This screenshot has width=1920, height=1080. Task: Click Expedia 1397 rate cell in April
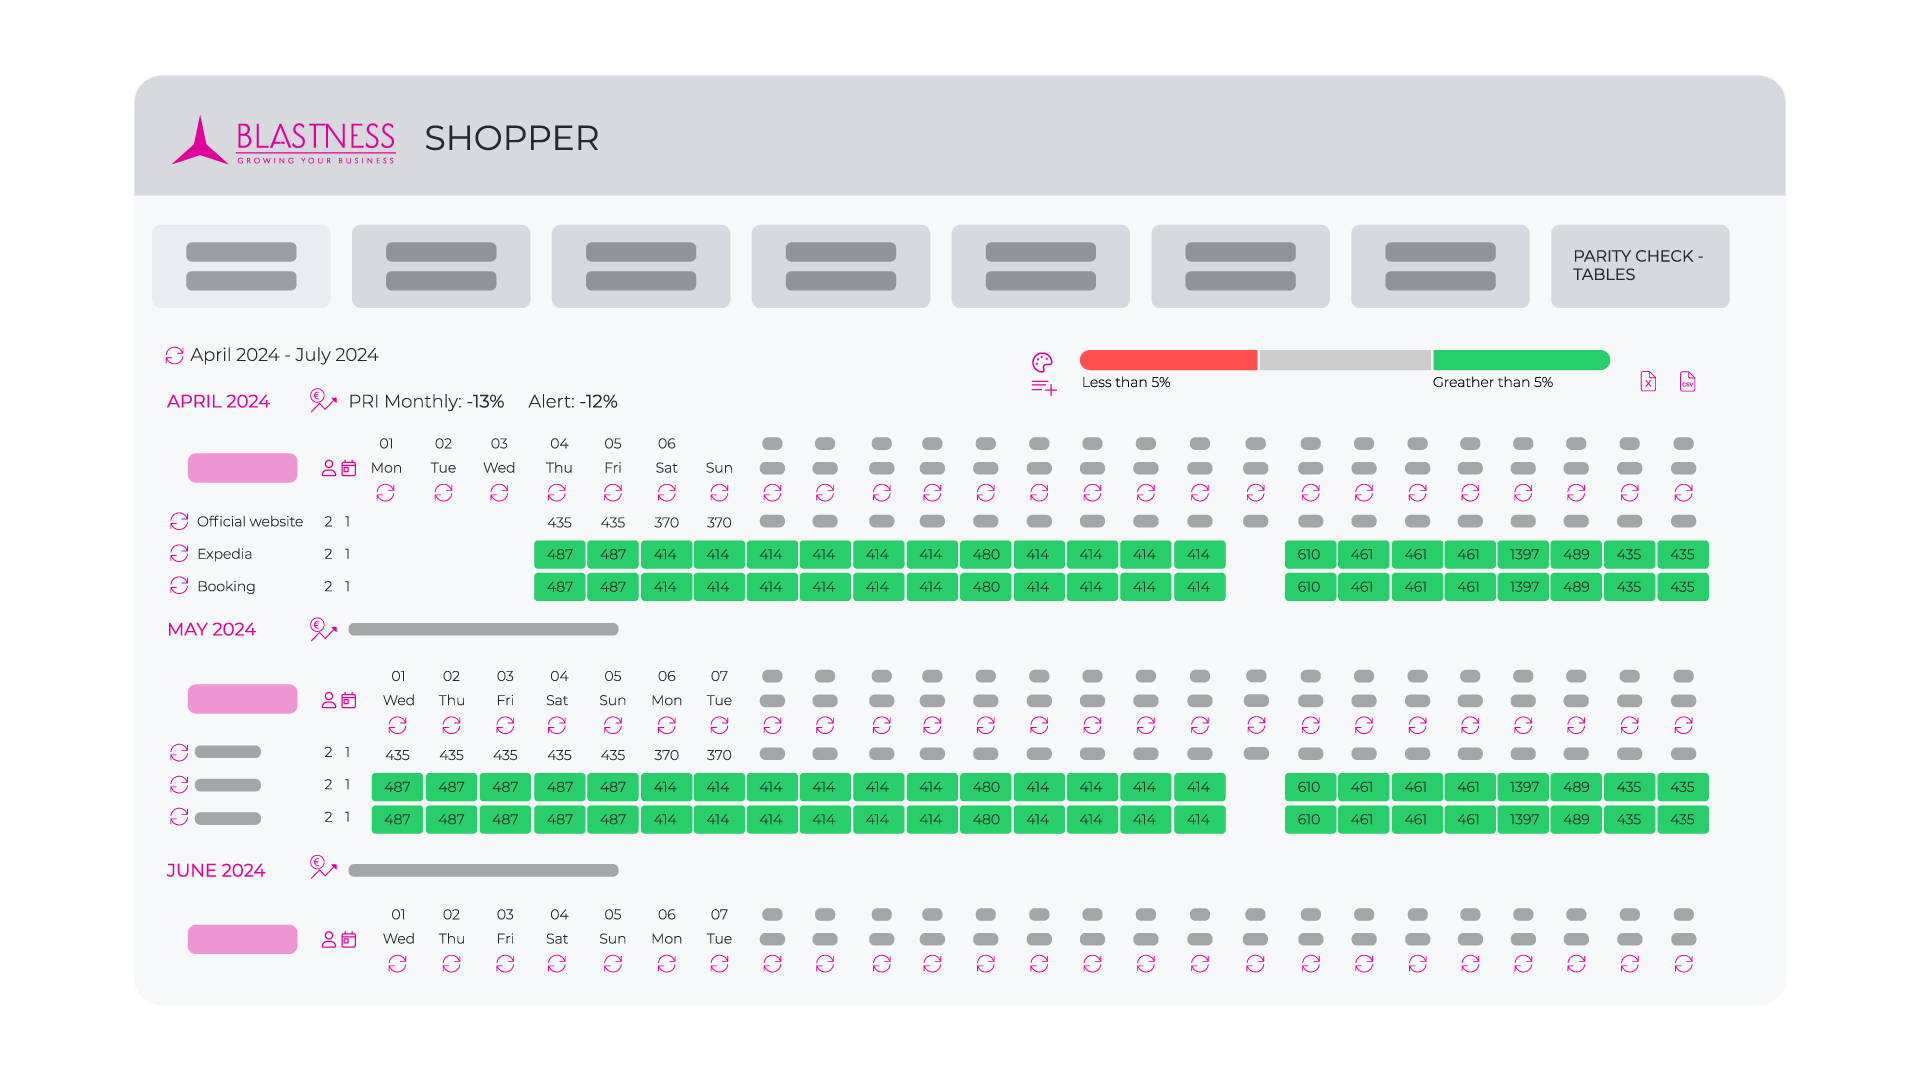pyautogui.click(x=1523, y=554)
